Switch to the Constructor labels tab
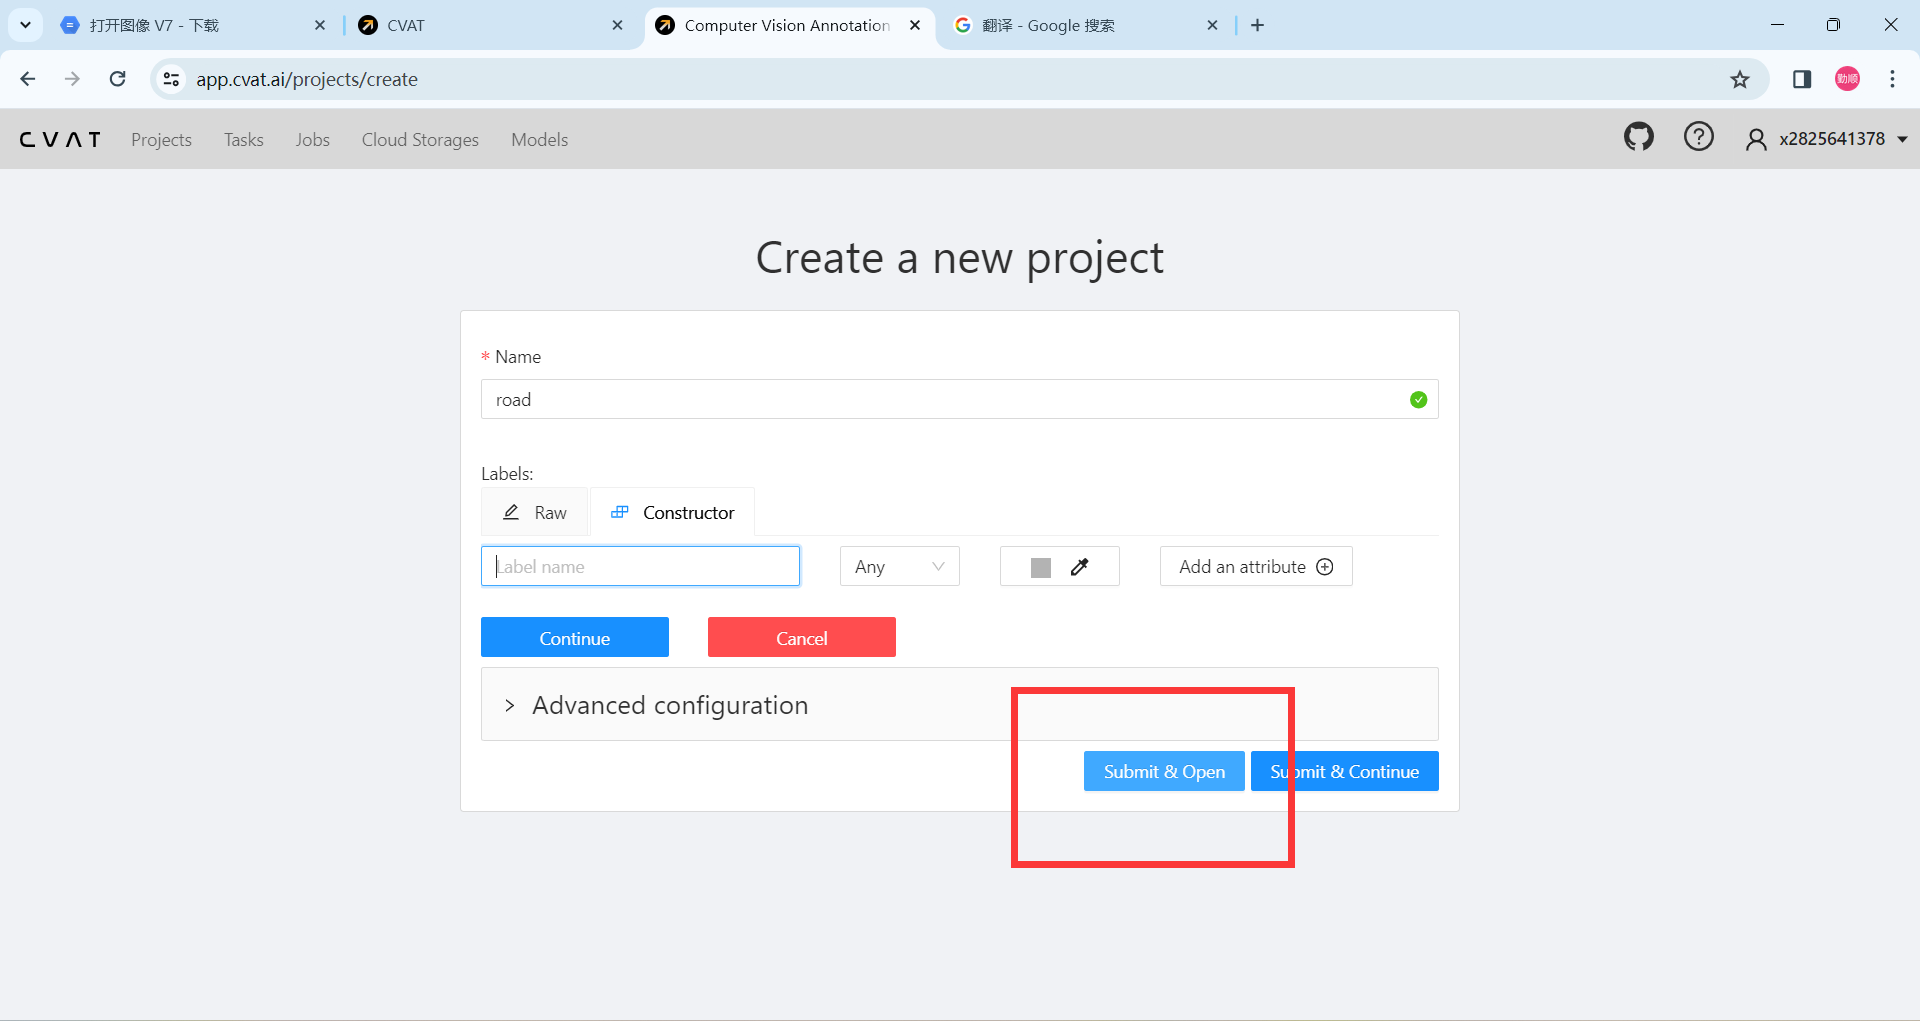Image resolution: width=1920 pixels, height=1021 pixels. (x=673, y=513)
